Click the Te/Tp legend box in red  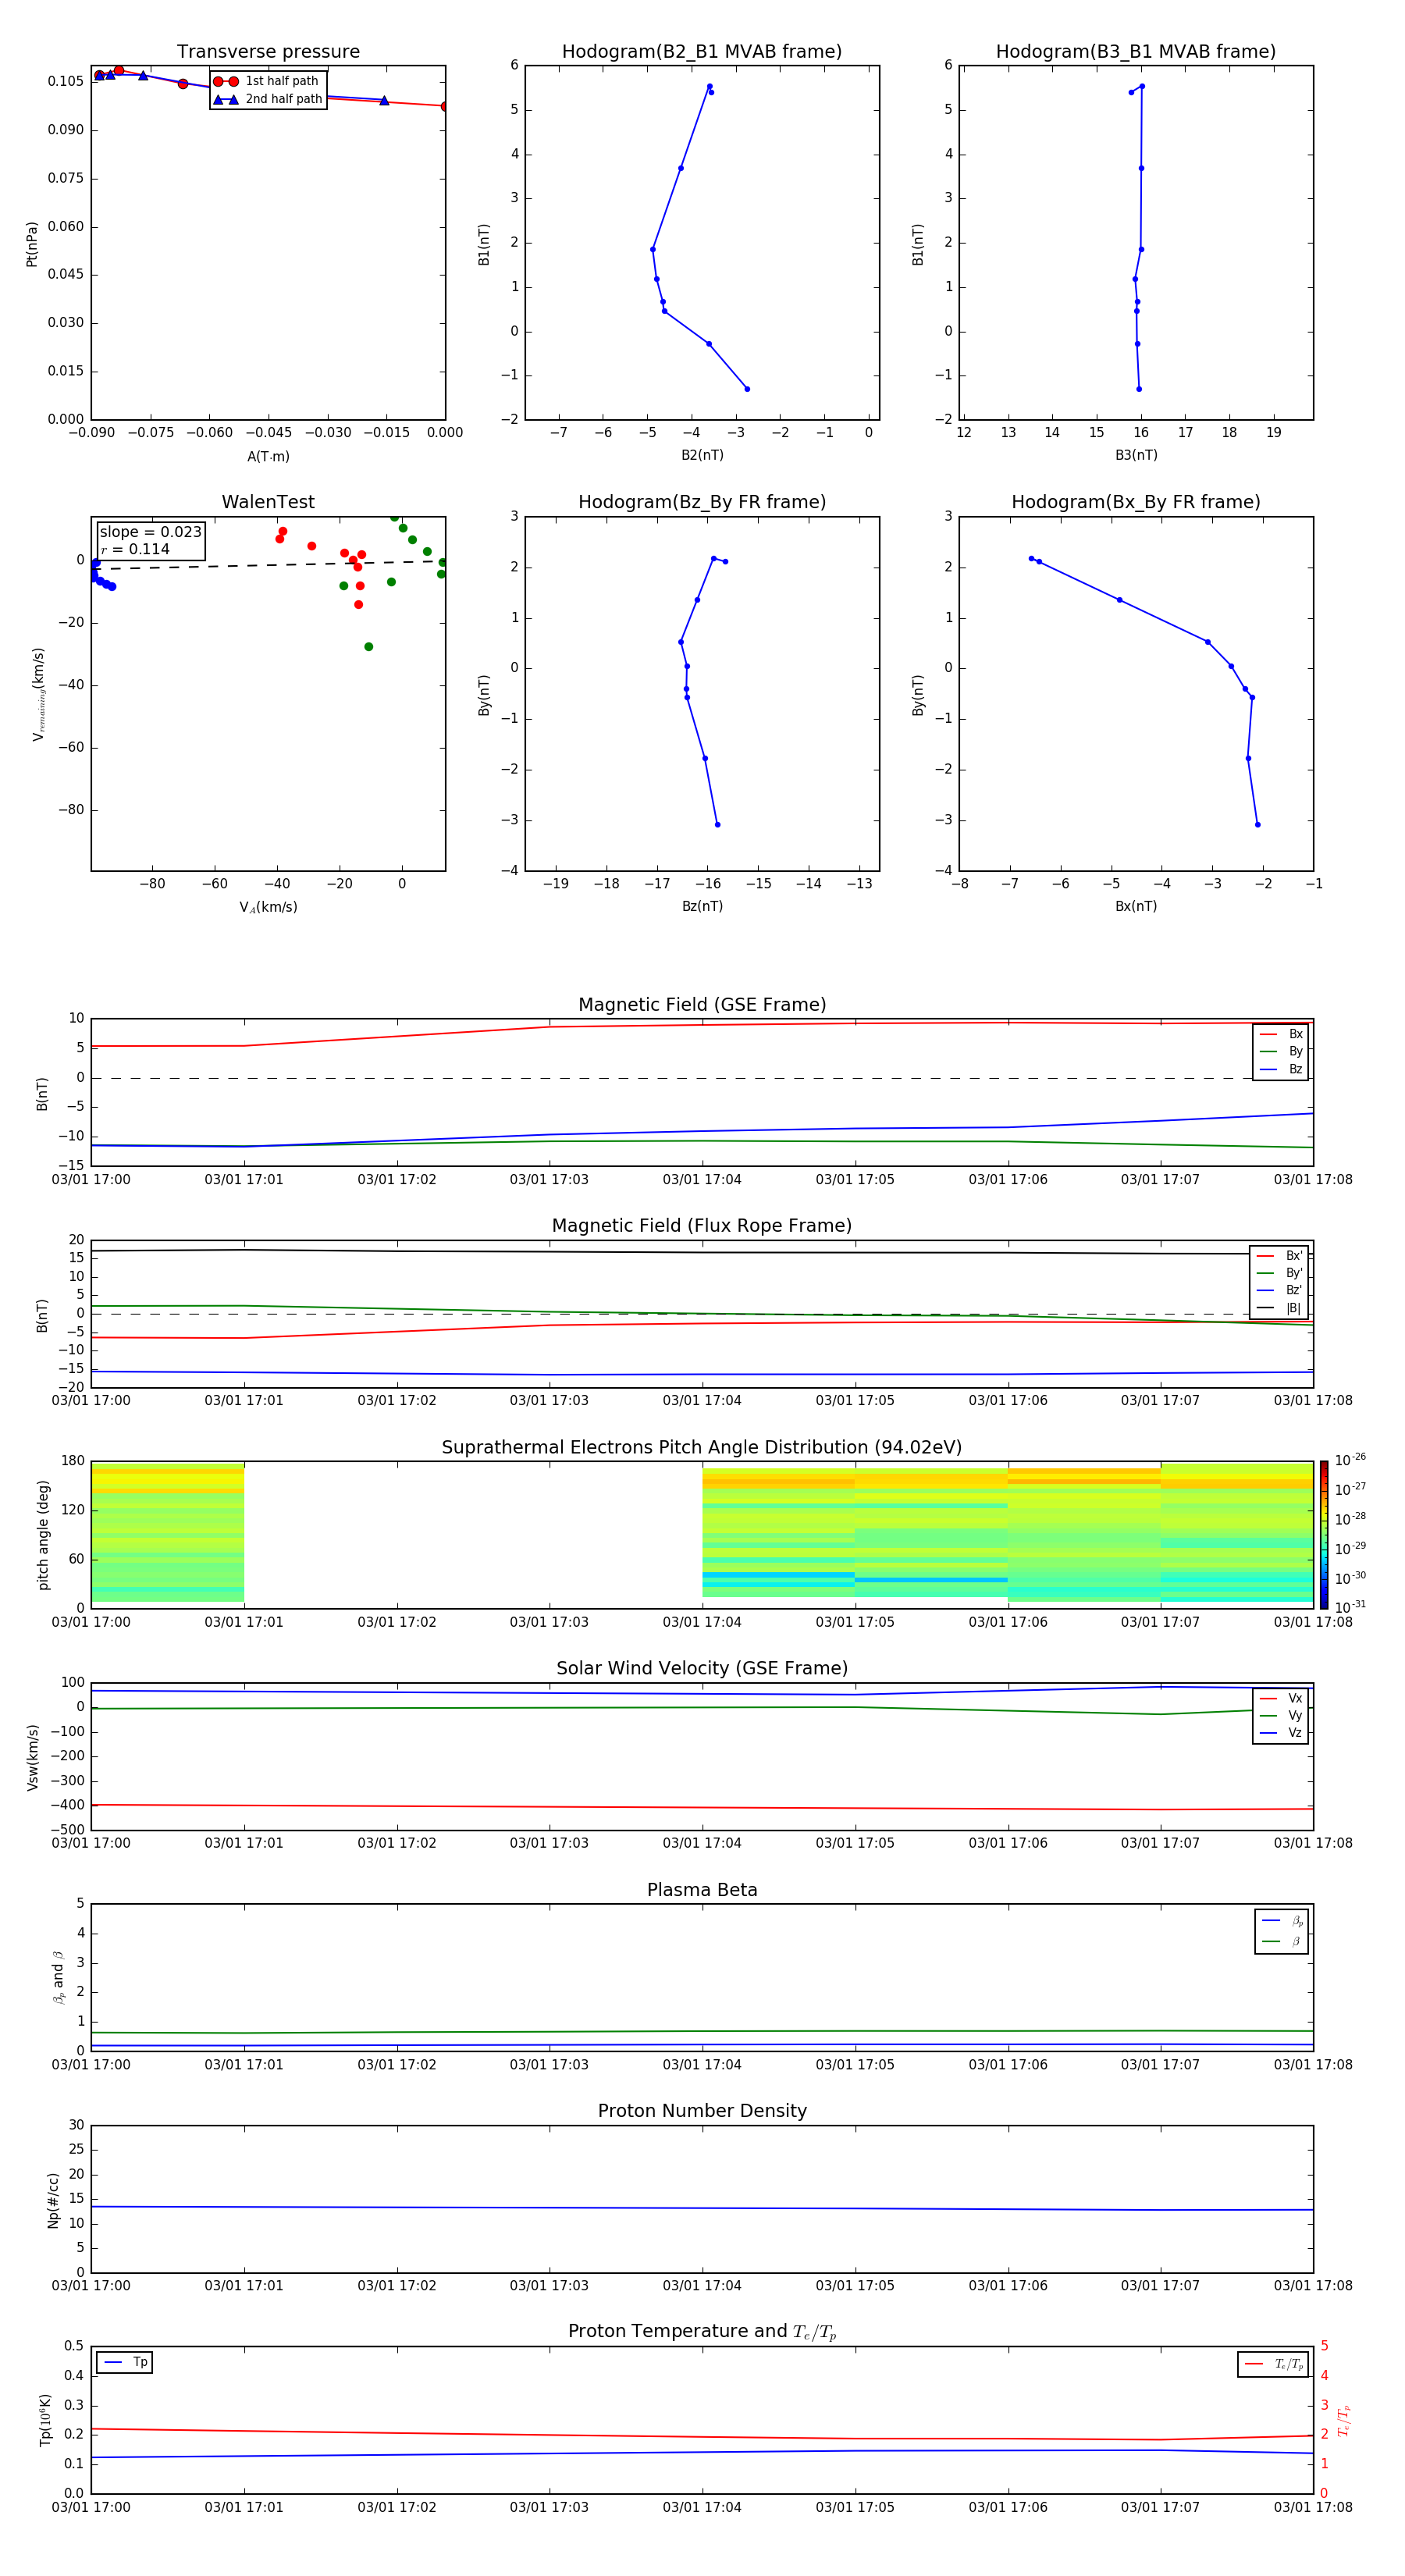coord(1272,2364)
